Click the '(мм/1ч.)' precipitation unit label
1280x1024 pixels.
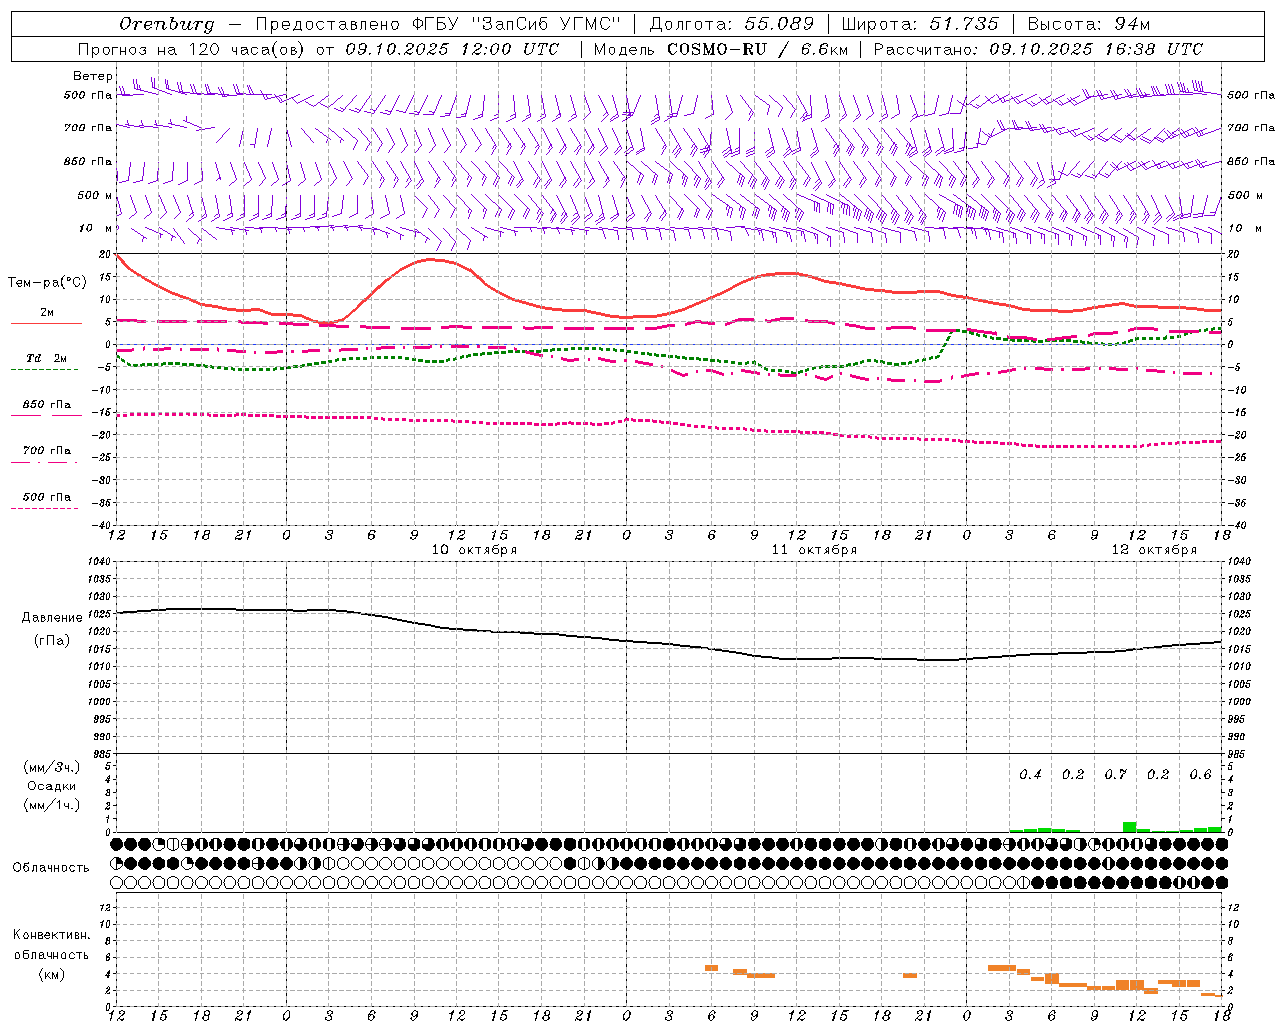[x=52, y=805]
